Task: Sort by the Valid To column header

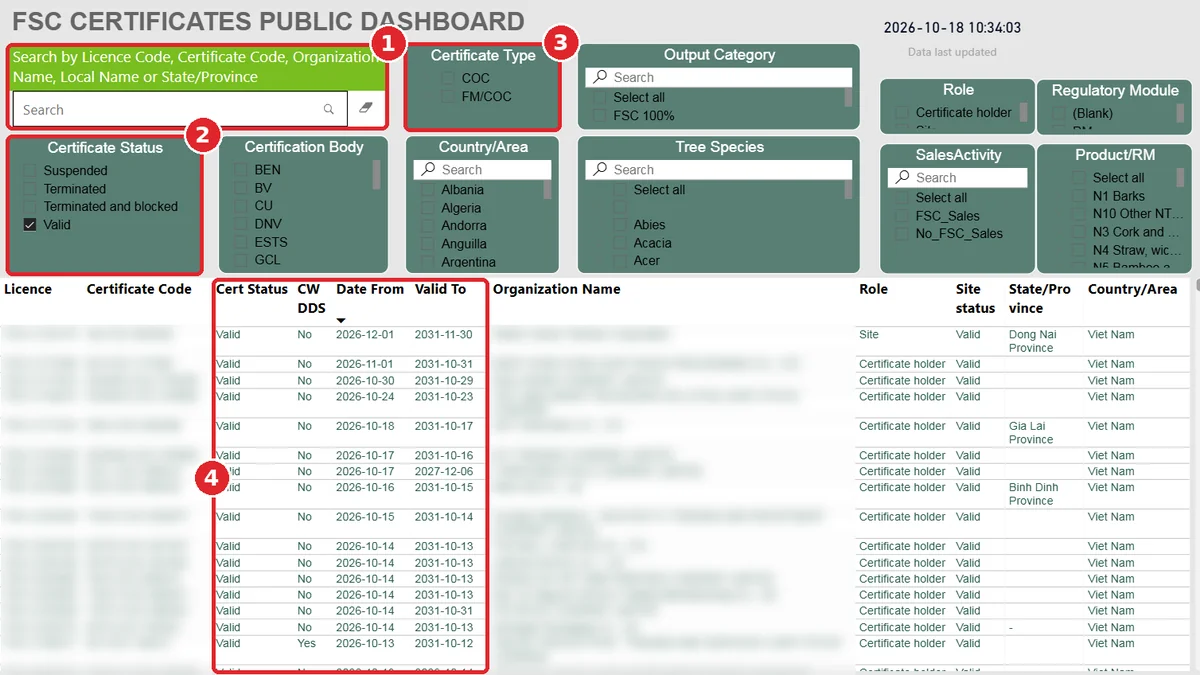Action: (x=441, y=289)
